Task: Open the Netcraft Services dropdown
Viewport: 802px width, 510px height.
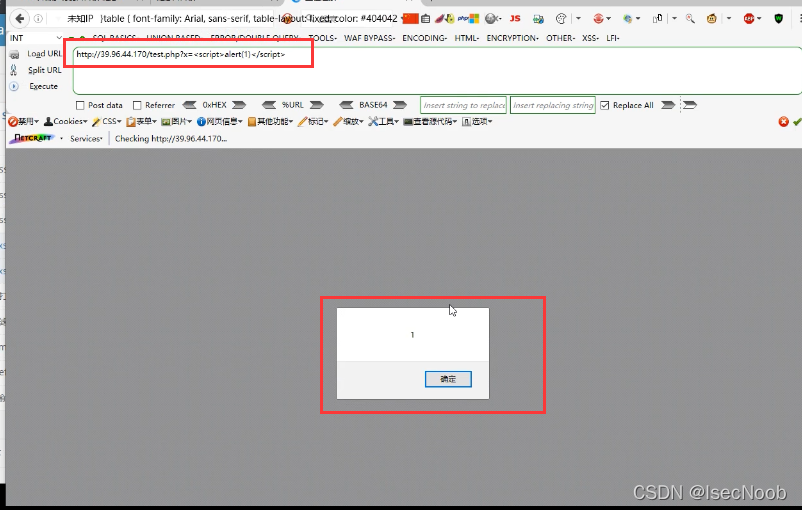Action: tap(86, 139)
